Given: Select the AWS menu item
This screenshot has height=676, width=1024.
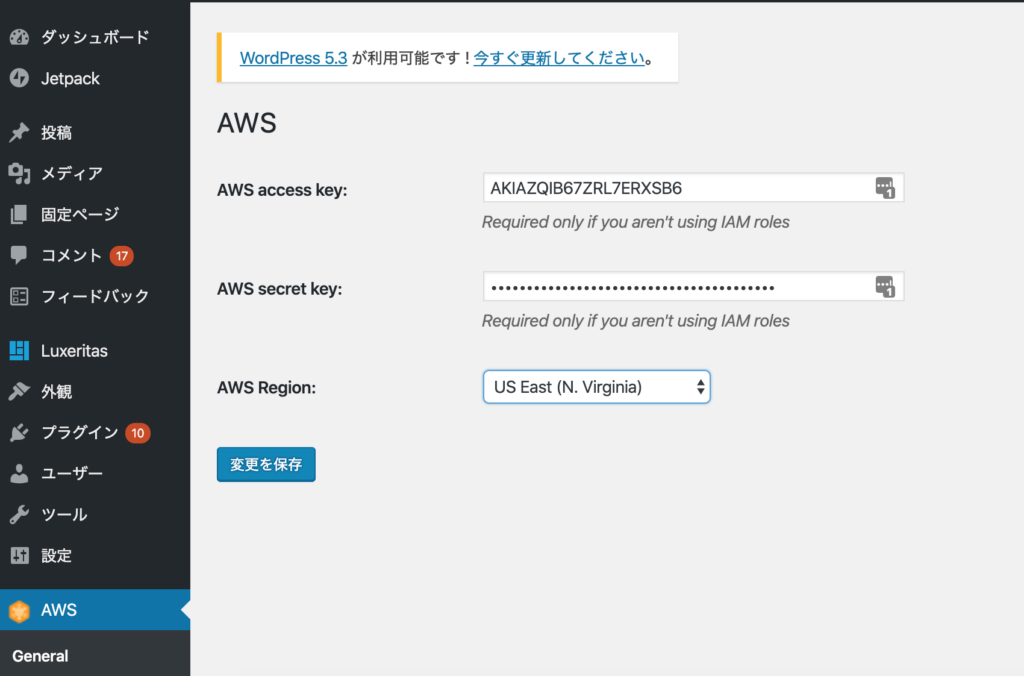Looking at the screenshot, I should (x=95, y=610).
